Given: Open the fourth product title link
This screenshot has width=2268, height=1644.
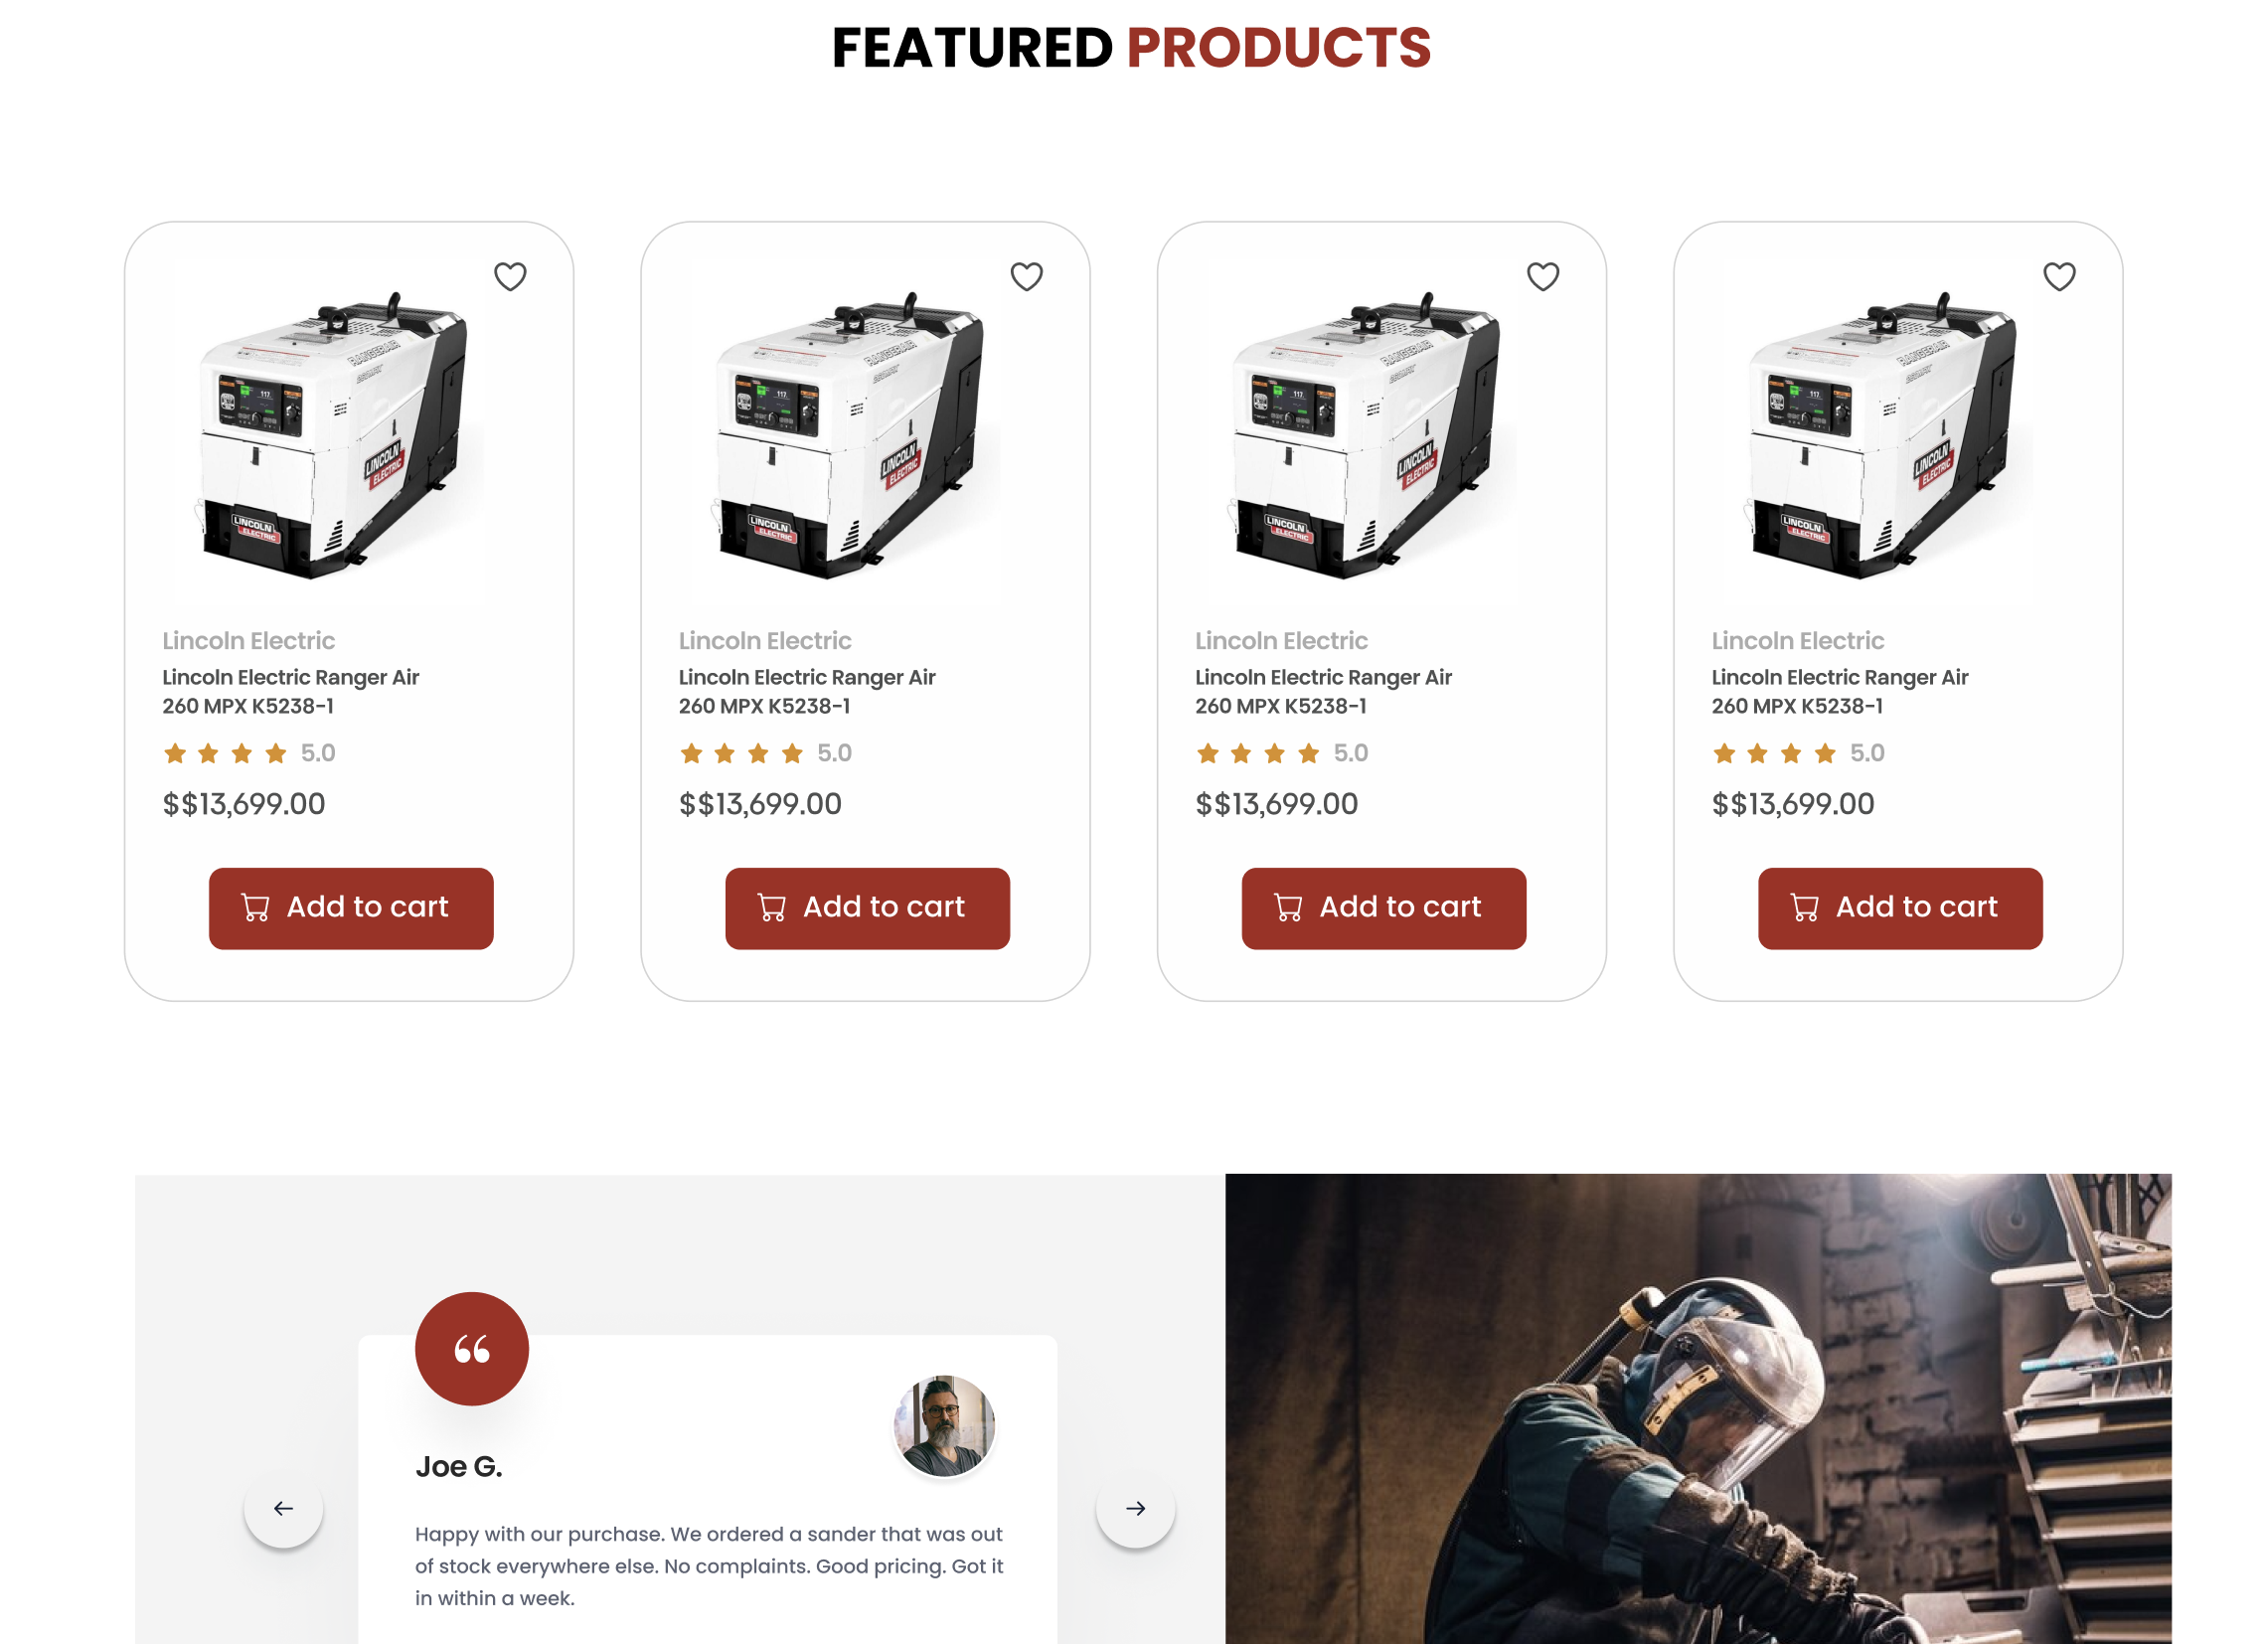Looking at the screenshot, I should tap(1839, 691).
